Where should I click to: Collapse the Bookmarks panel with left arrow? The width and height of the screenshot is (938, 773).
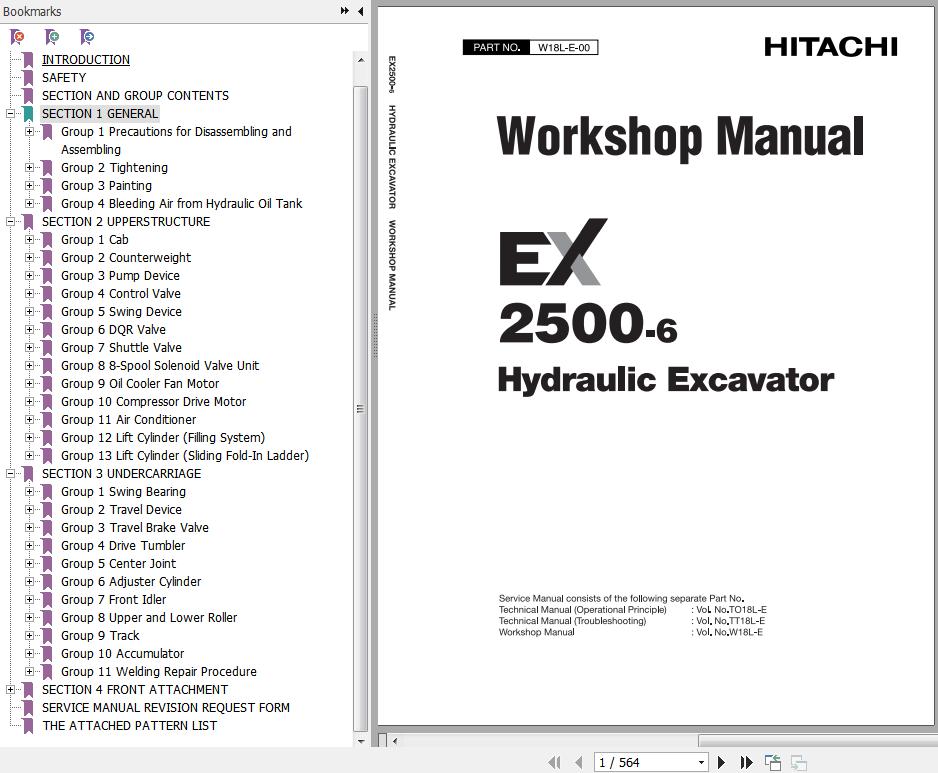(361, 11)
